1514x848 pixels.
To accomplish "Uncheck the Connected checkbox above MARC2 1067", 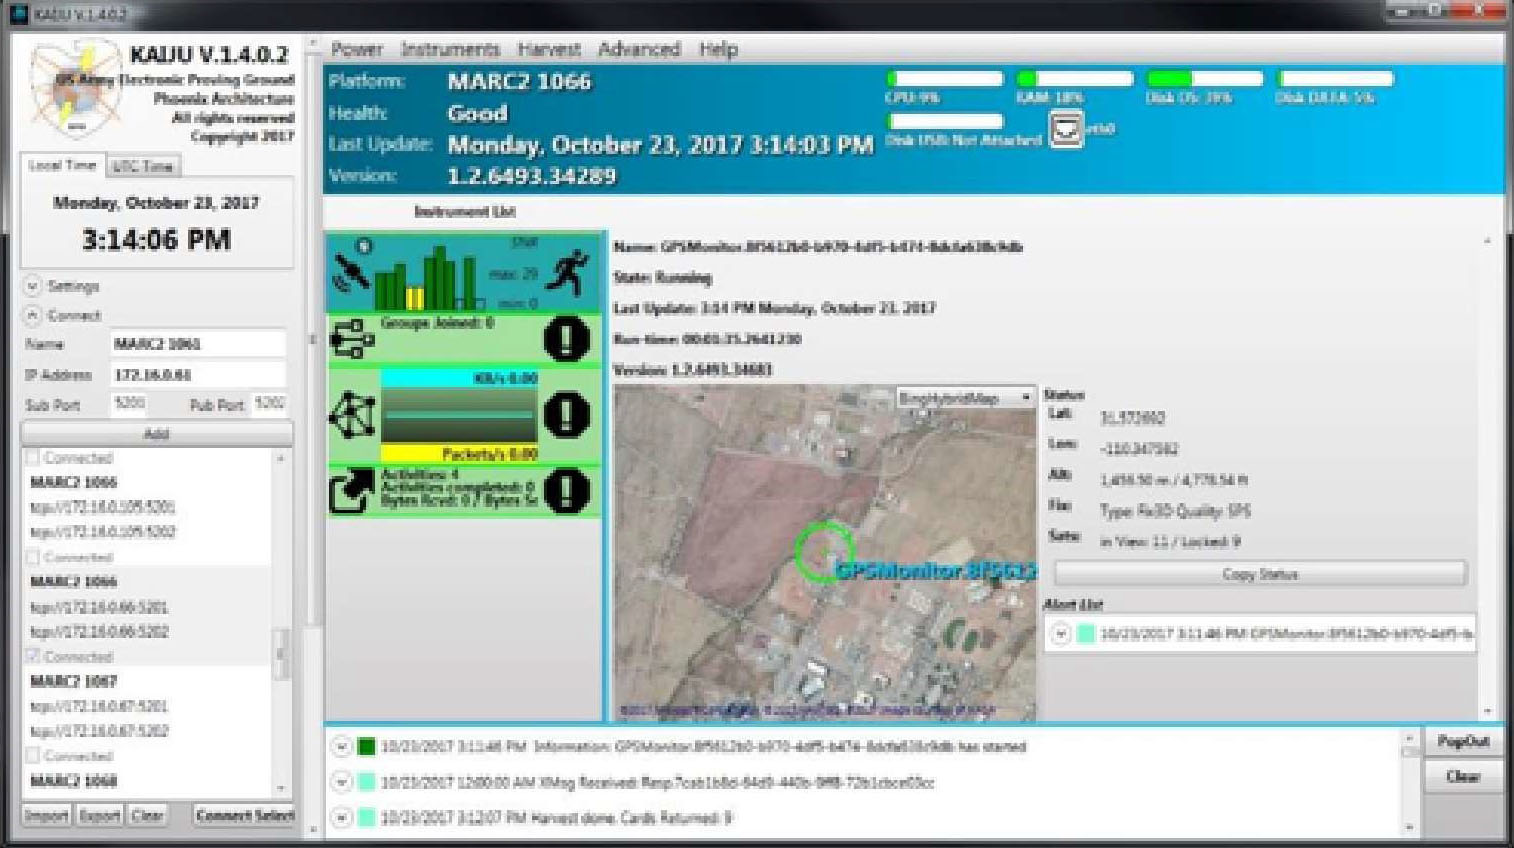I will (33, 656).
